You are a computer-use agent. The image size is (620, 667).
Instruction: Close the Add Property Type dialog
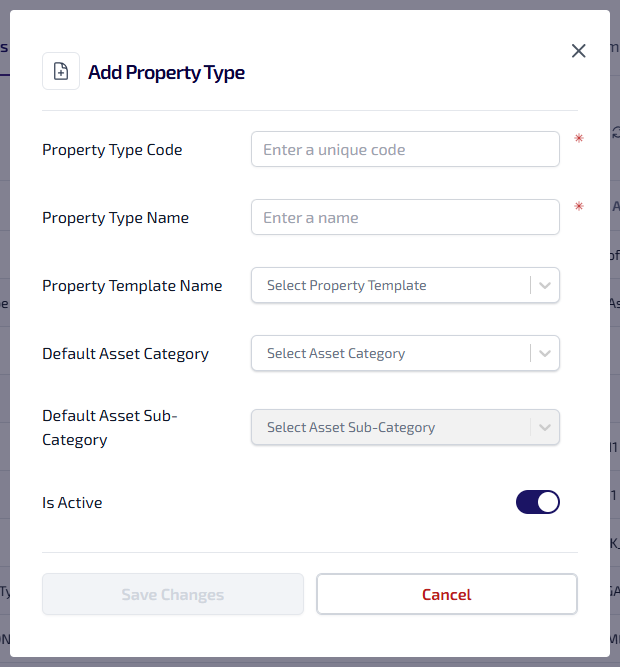578,51
